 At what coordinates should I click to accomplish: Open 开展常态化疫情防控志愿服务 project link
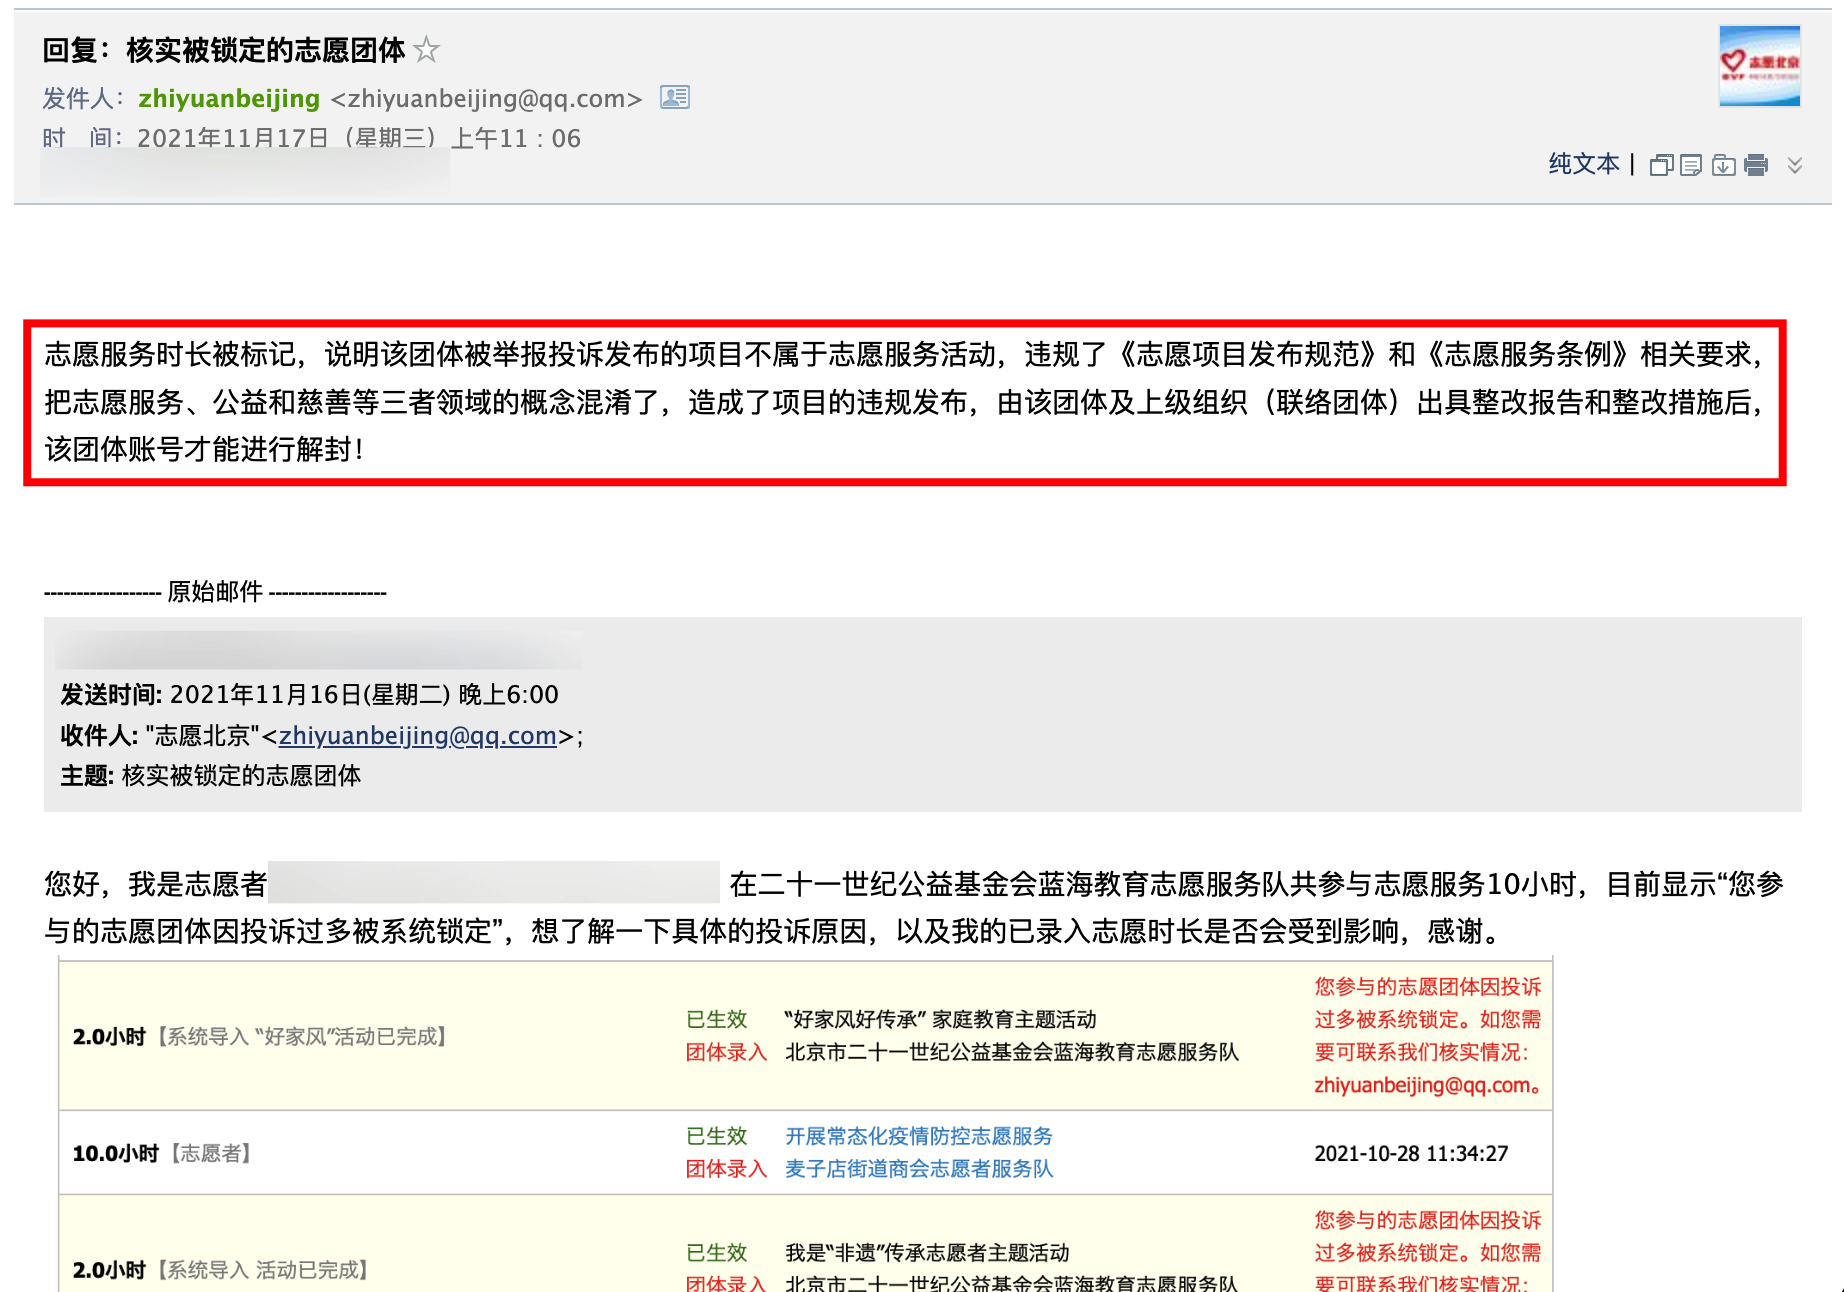[919, 1136]
